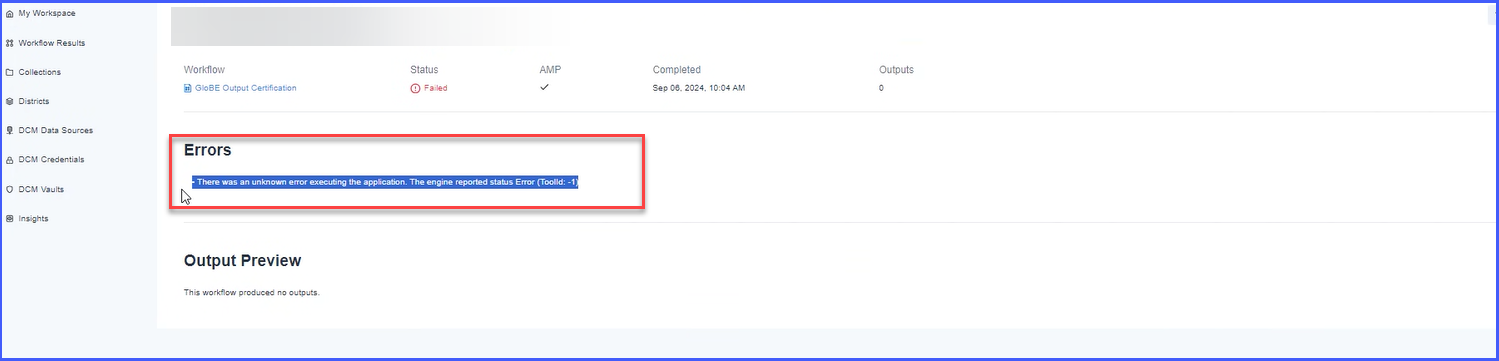
Task: Click the red Failed status icon
Action: (x=415, y=88)
